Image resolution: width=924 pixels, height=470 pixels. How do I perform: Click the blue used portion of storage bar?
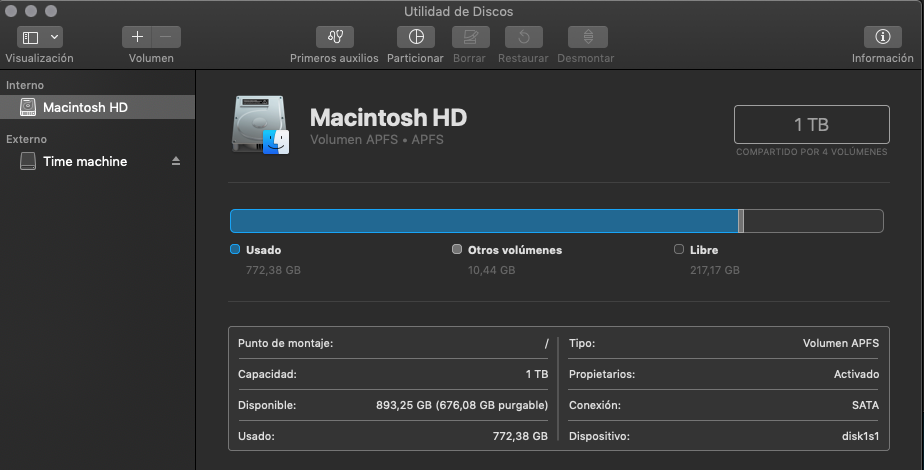point(484,221)
